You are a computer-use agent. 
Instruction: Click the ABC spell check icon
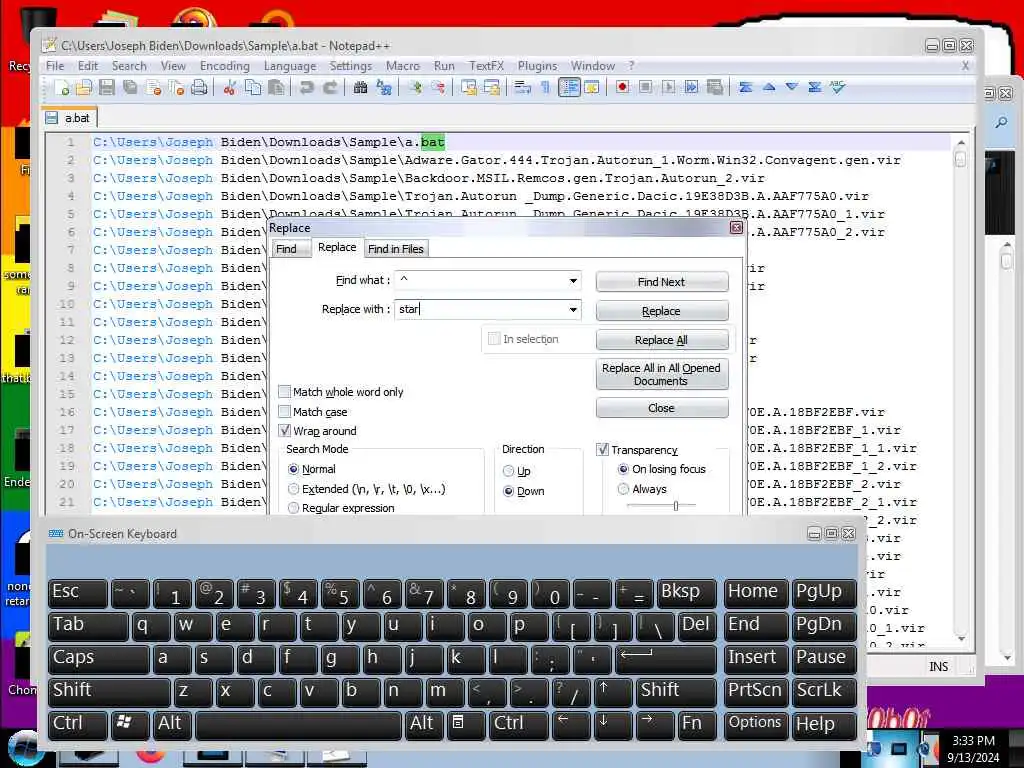(x=837, y=87)
